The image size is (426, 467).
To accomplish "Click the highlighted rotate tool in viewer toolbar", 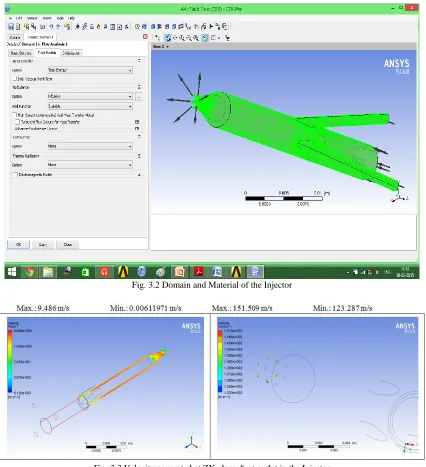I will pyautogui.click(x=168, y=38).
